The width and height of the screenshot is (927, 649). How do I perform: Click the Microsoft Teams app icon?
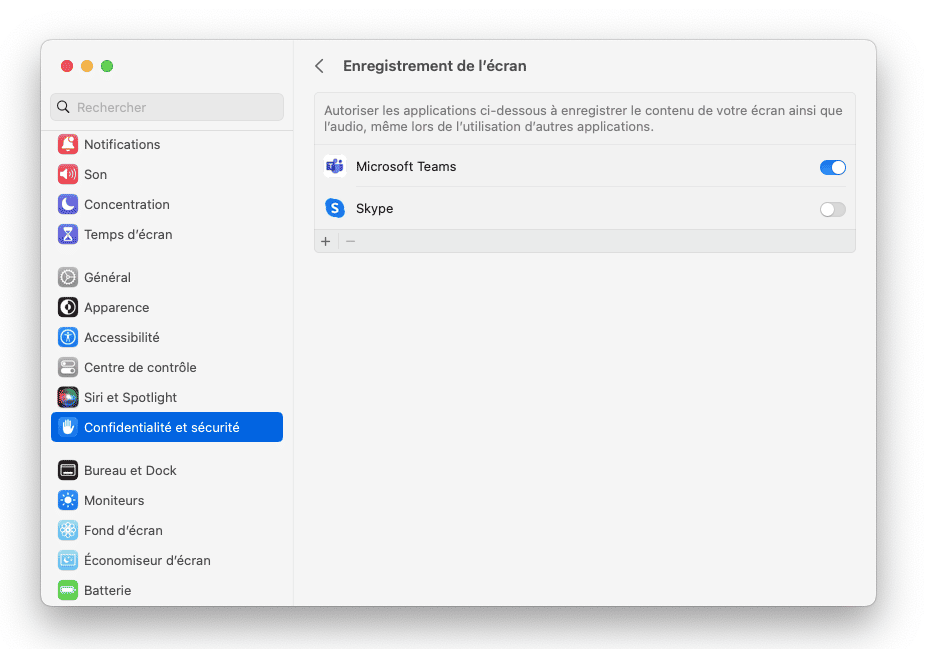[335, 167]
